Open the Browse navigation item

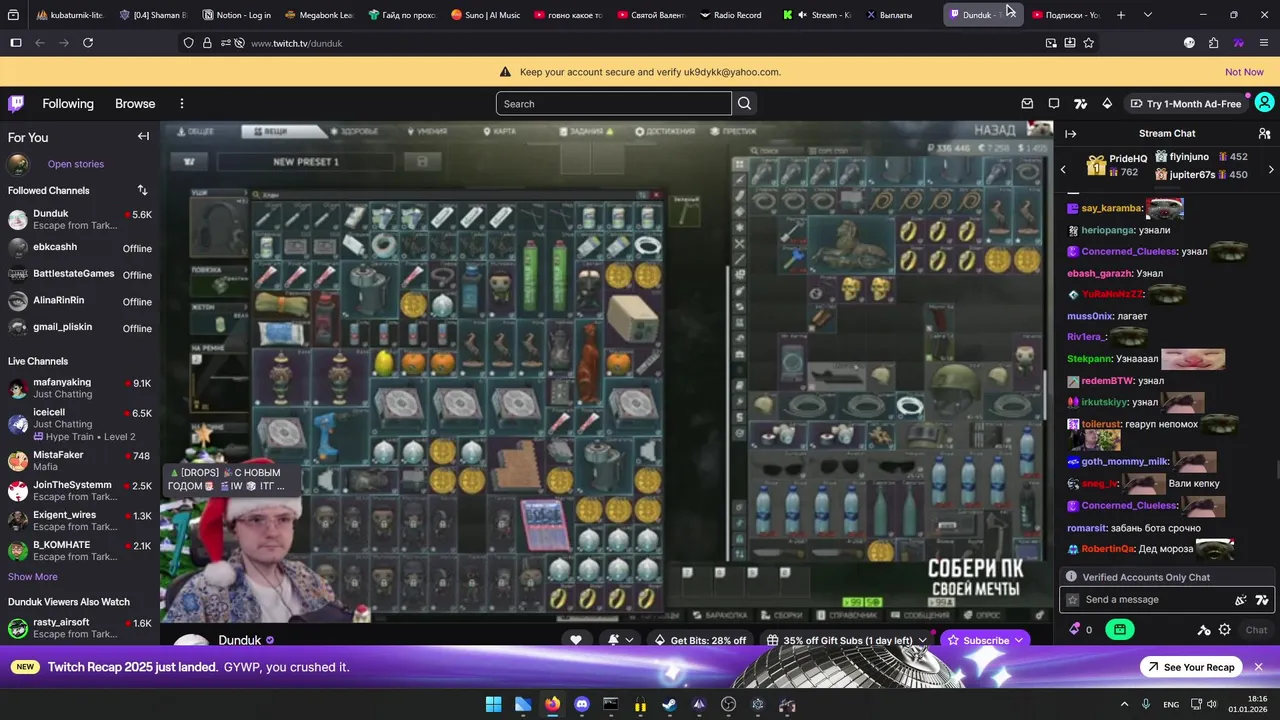135,104
